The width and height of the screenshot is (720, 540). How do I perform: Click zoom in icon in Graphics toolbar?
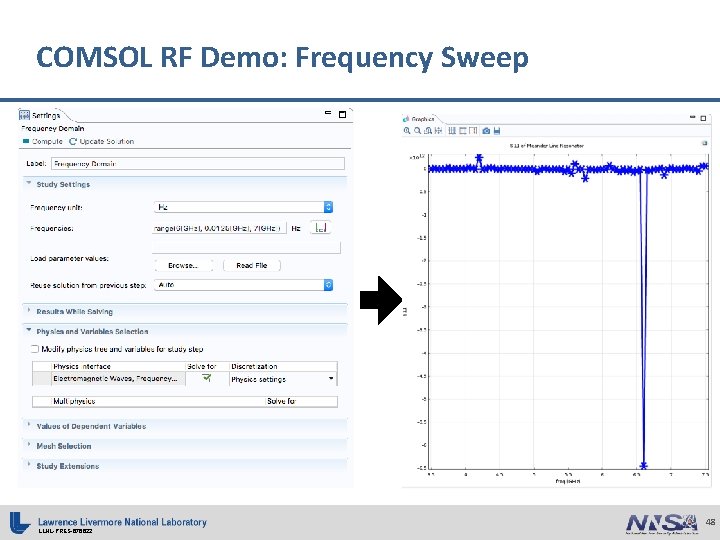[x=407, y=131]
